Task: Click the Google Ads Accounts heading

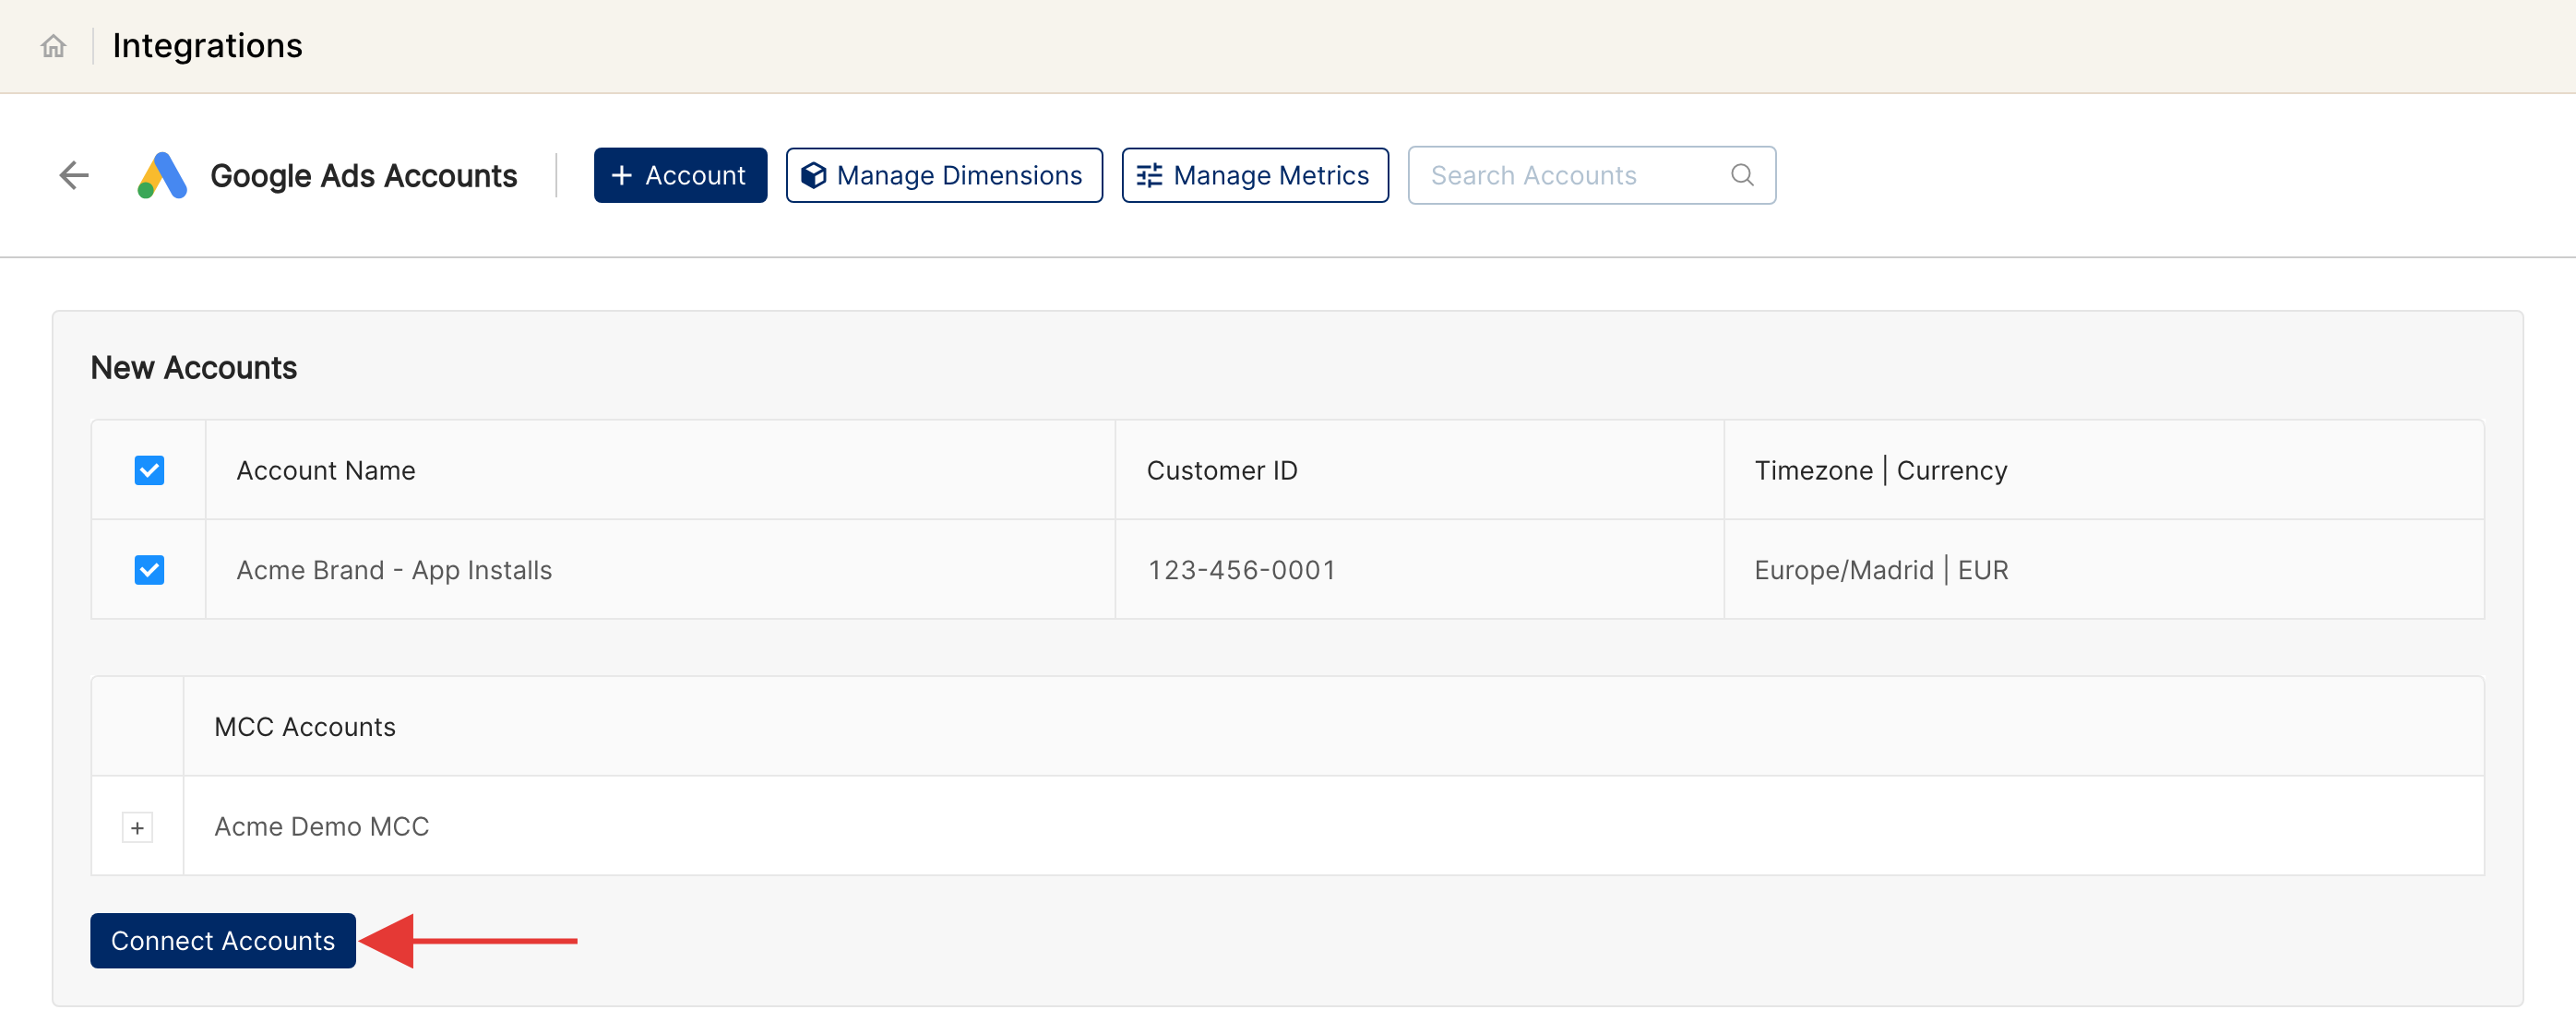Action: coord(363,176)
